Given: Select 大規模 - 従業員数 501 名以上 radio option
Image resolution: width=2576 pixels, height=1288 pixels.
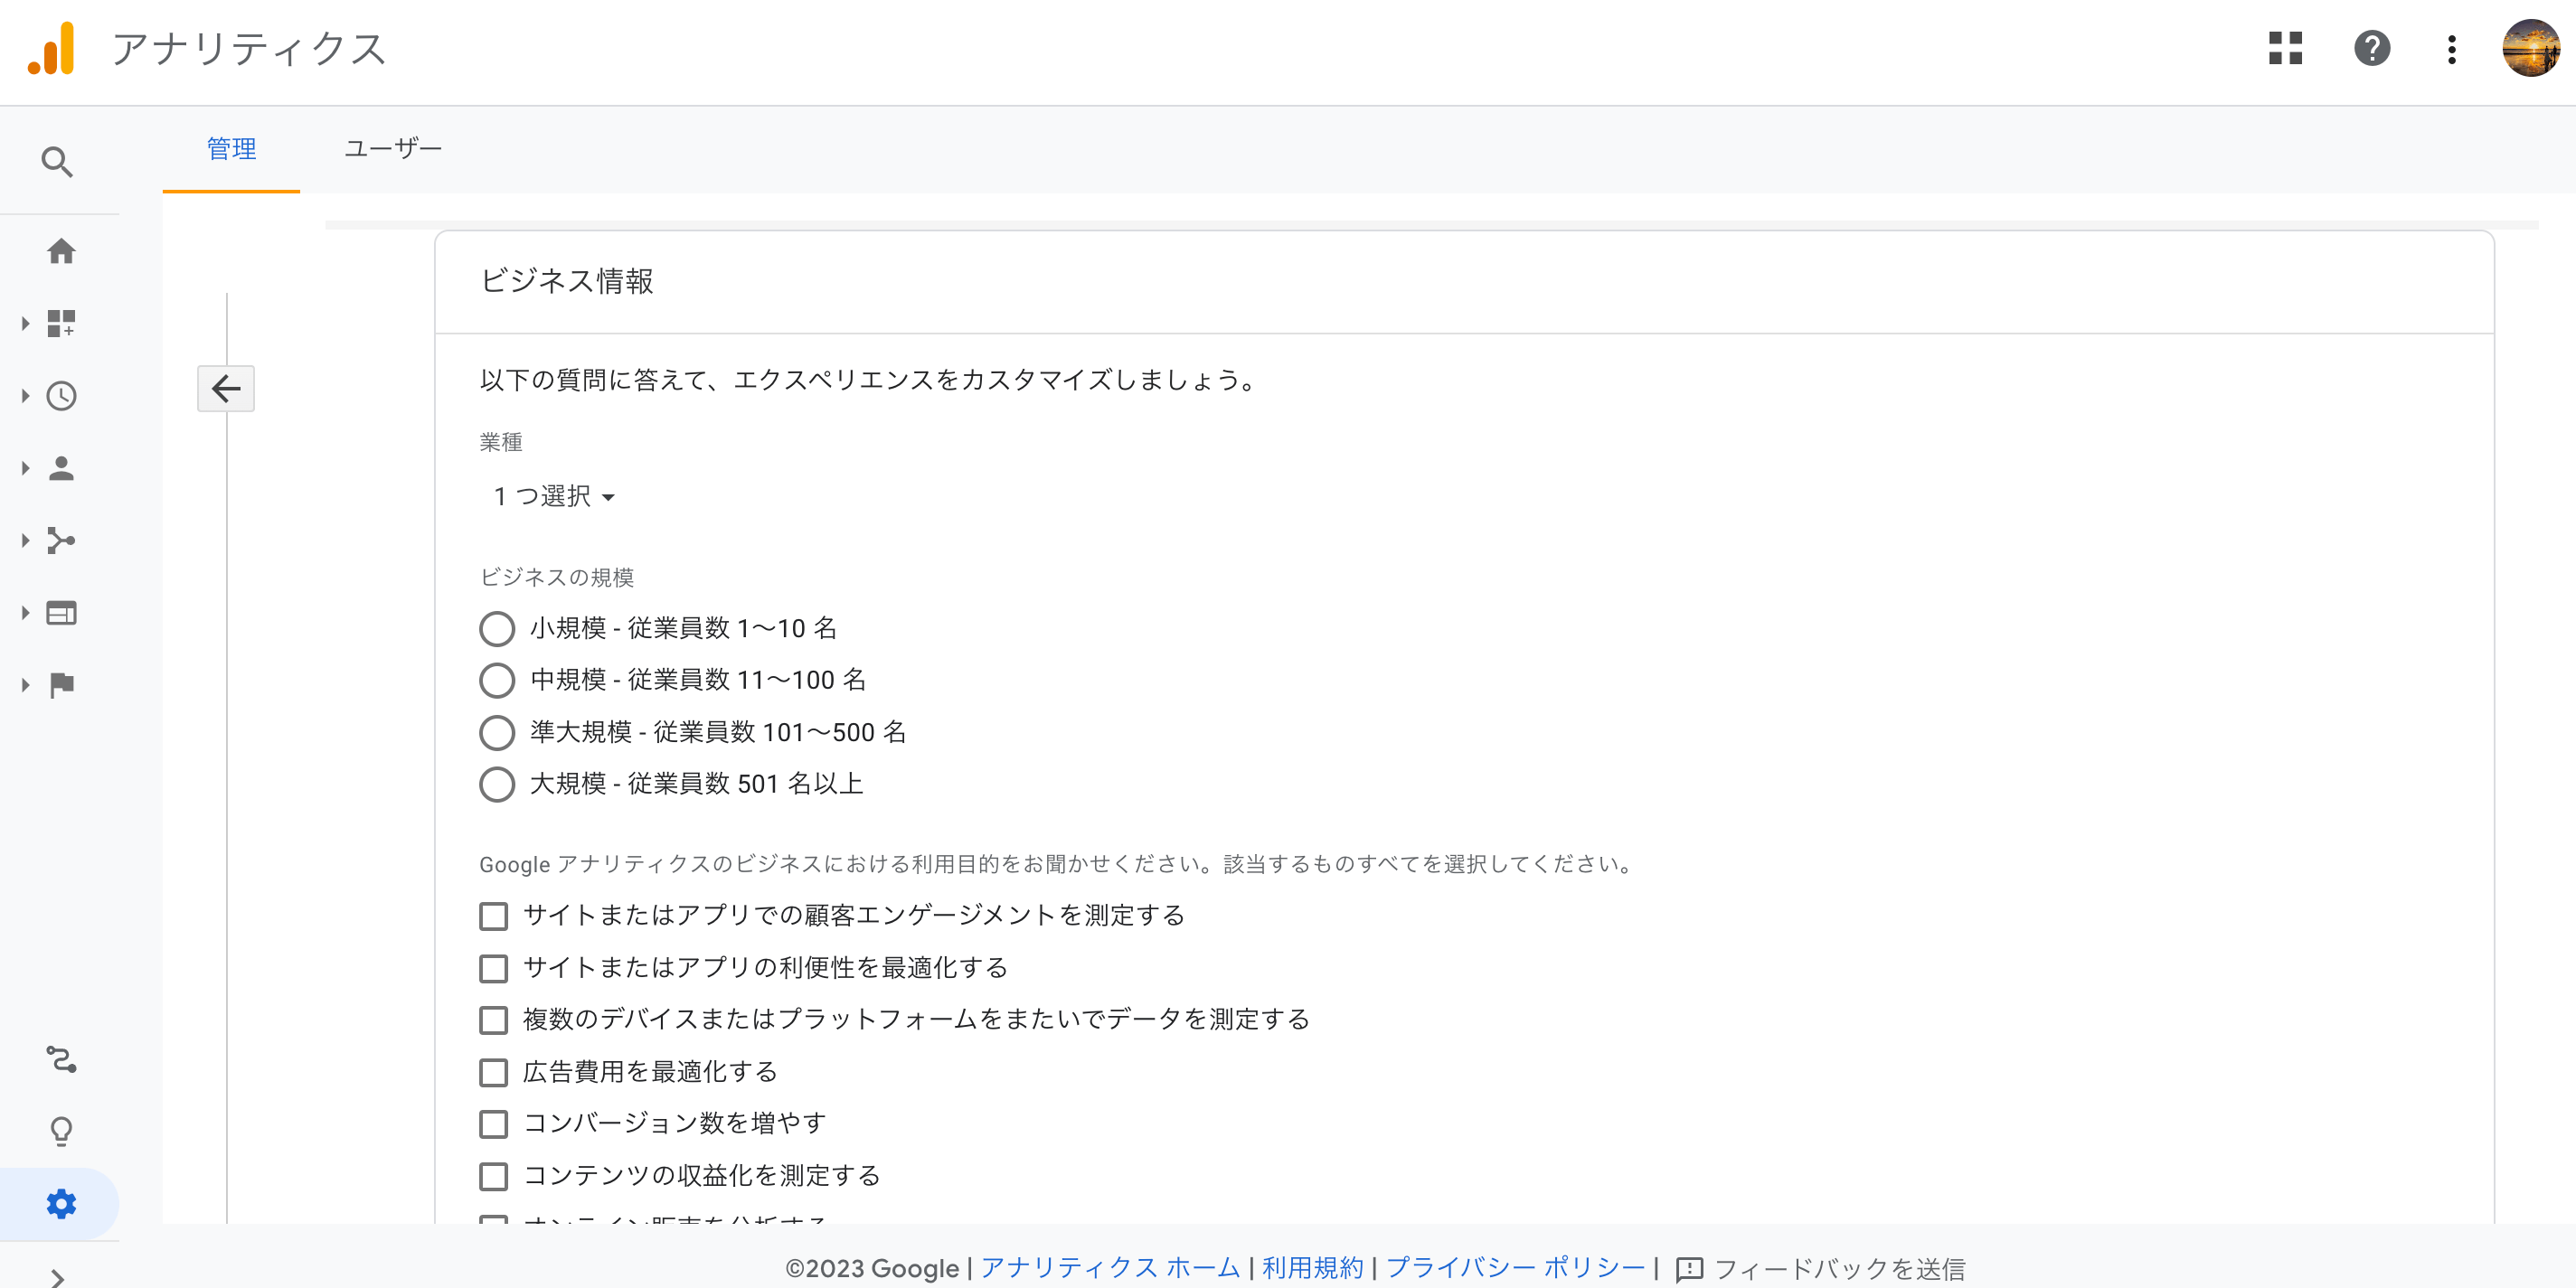Looking at the screenshot, I should [497, 784].
